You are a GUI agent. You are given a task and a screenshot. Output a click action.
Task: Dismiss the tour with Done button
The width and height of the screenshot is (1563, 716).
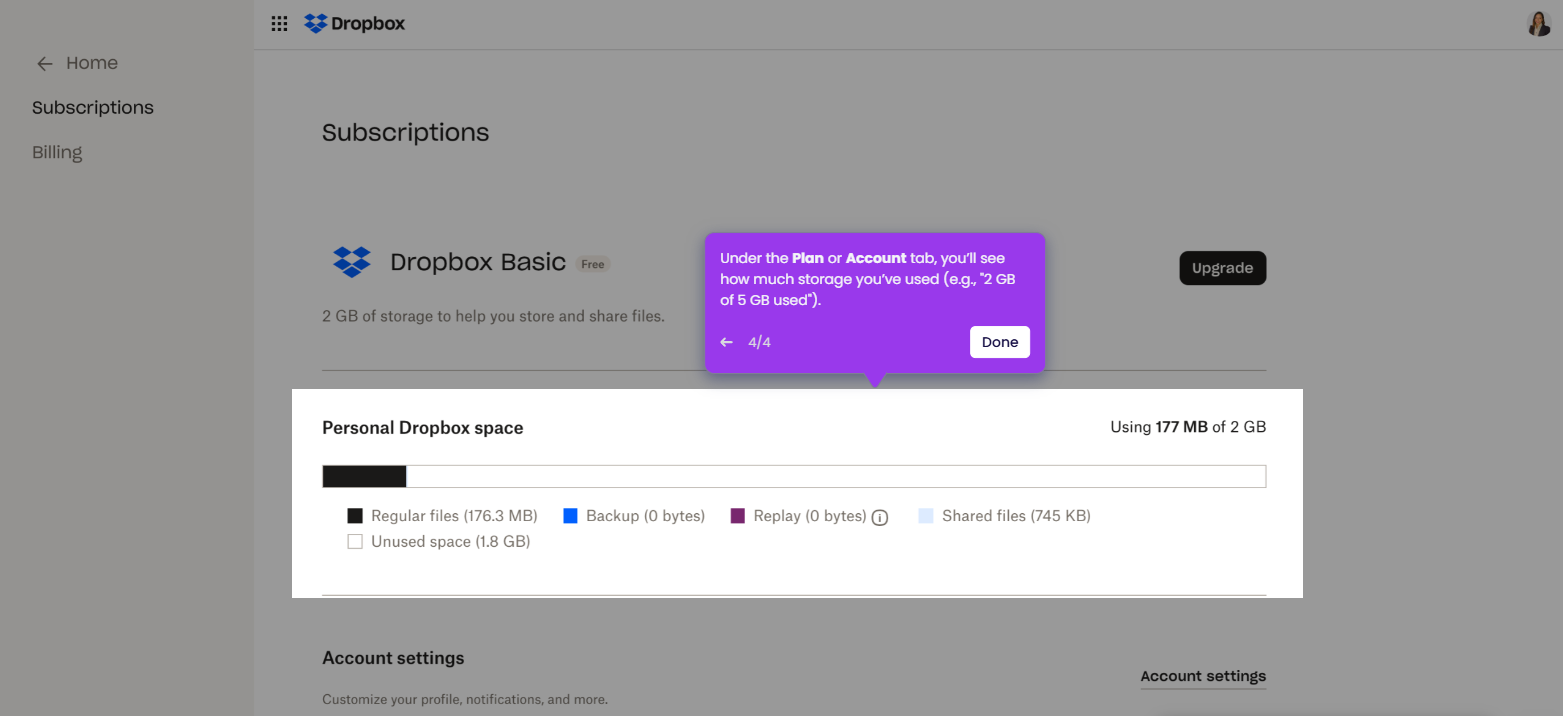[1000, 342]
